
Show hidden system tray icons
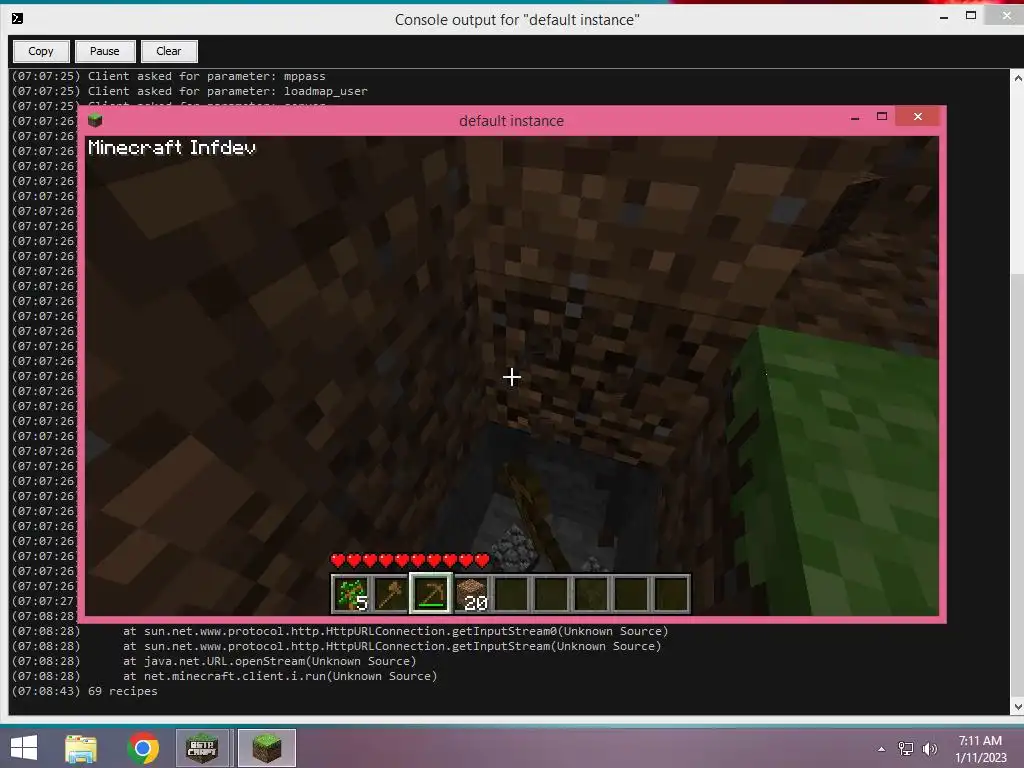(x=882, y=749)
